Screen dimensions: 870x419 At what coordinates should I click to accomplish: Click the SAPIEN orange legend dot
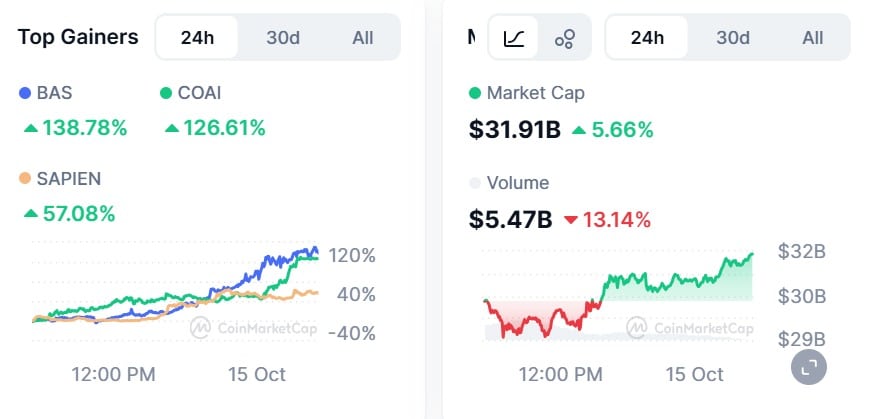click(x=25, y=179)
